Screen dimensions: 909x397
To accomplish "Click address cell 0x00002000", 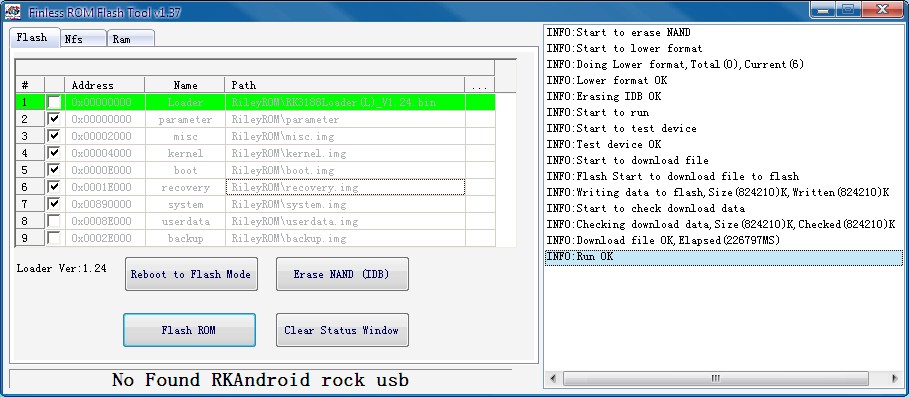I will coord(105,136).
